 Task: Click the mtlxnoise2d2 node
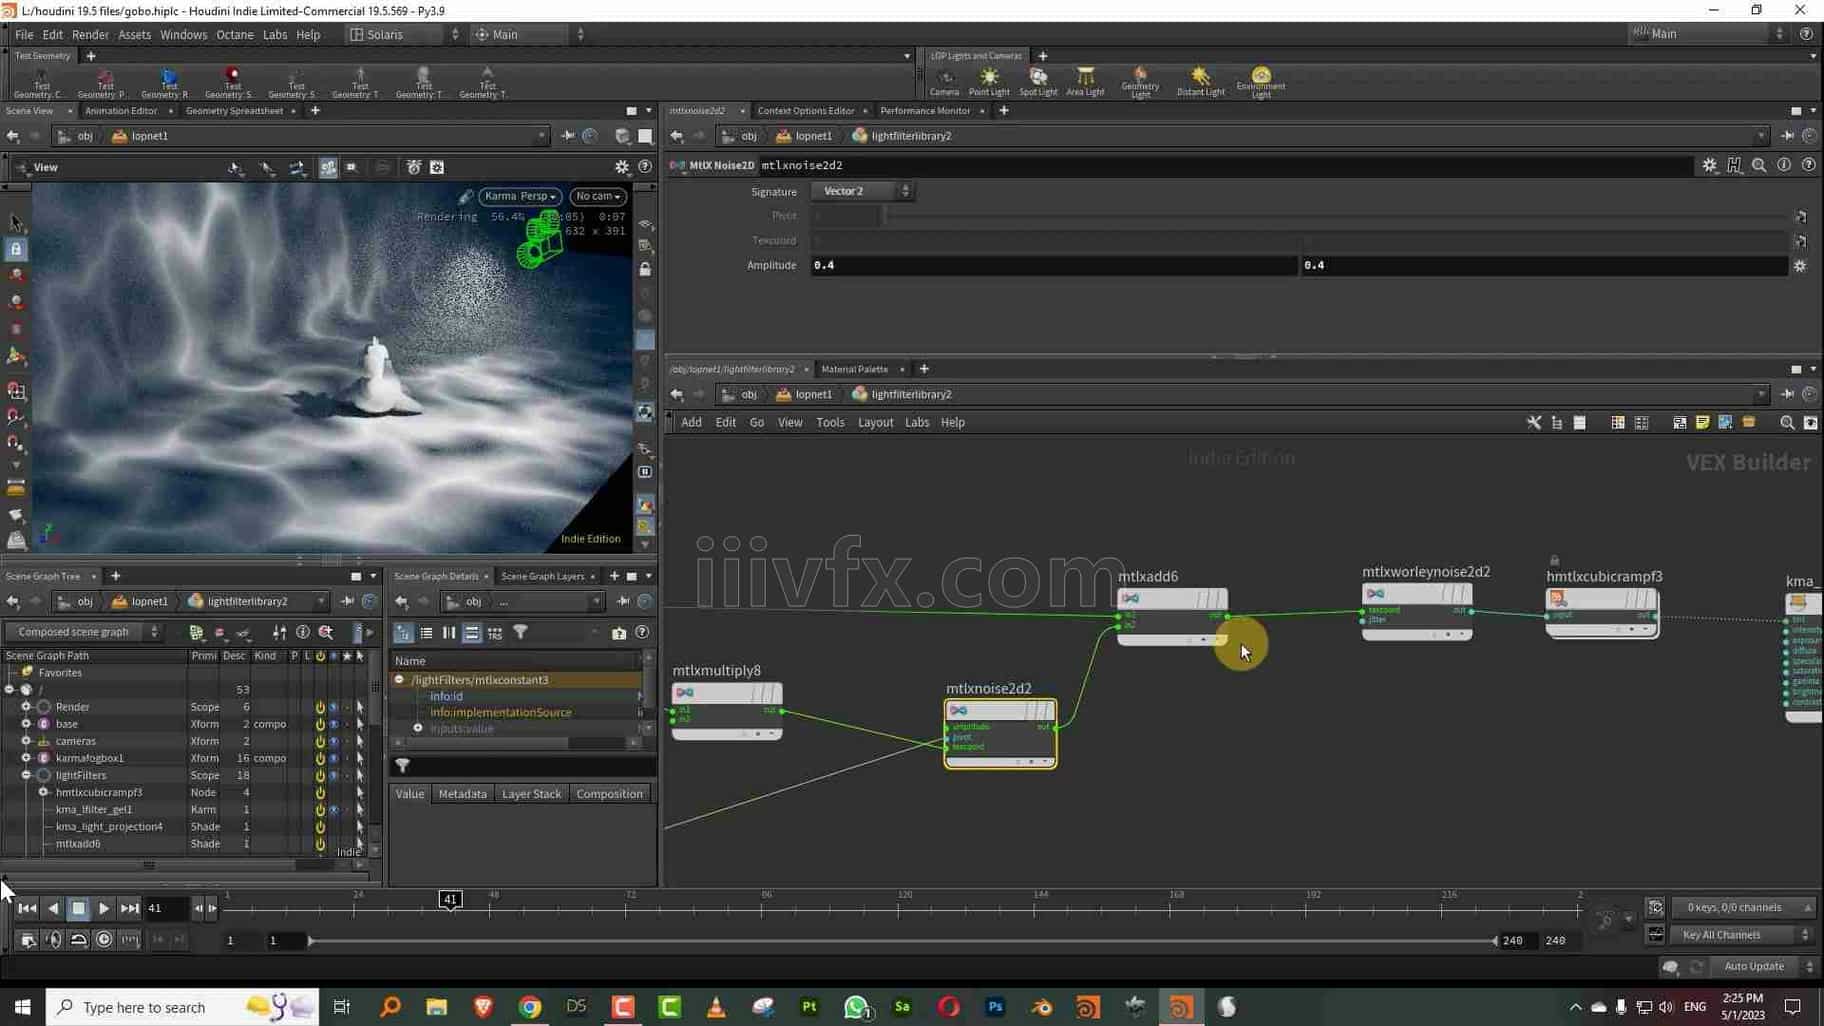(x=1000, y=733)
